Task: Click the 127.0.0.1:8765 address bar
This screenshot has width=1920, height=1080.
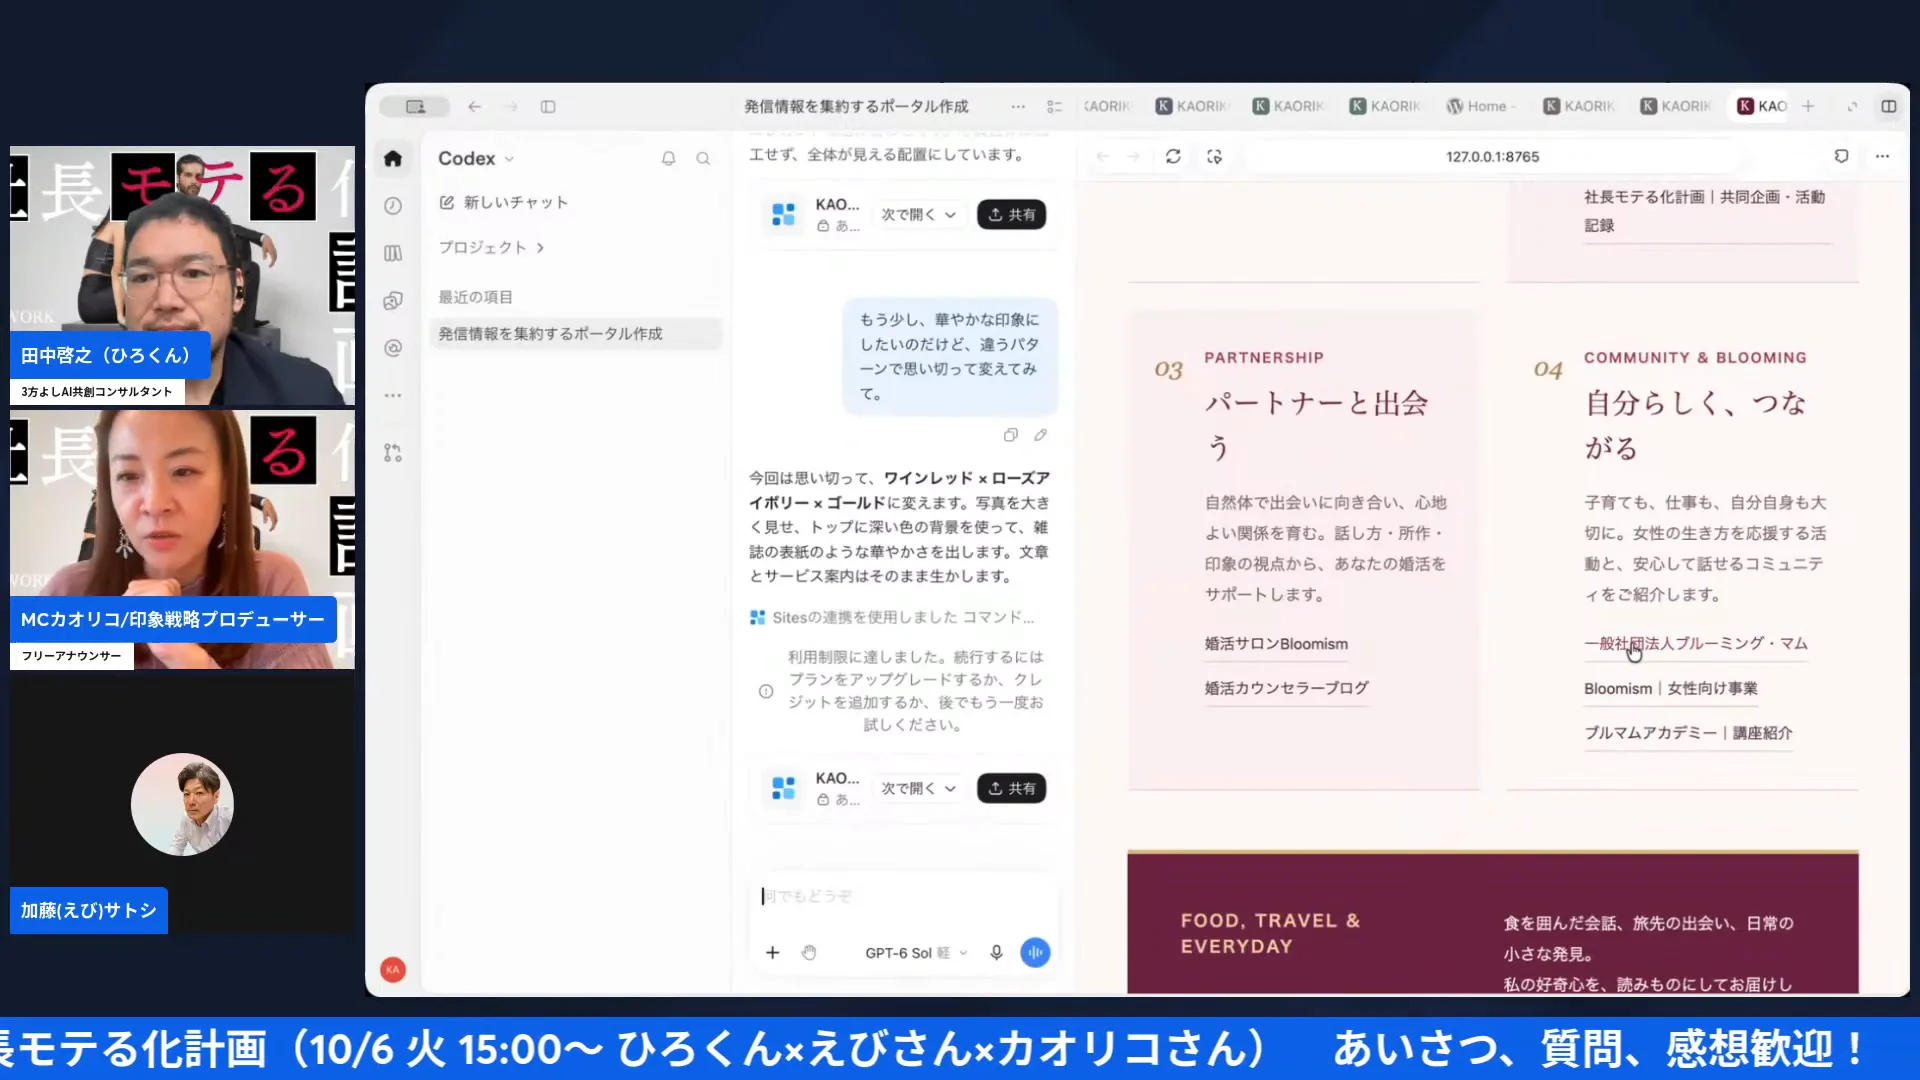Action: [x=1492, y=157]
